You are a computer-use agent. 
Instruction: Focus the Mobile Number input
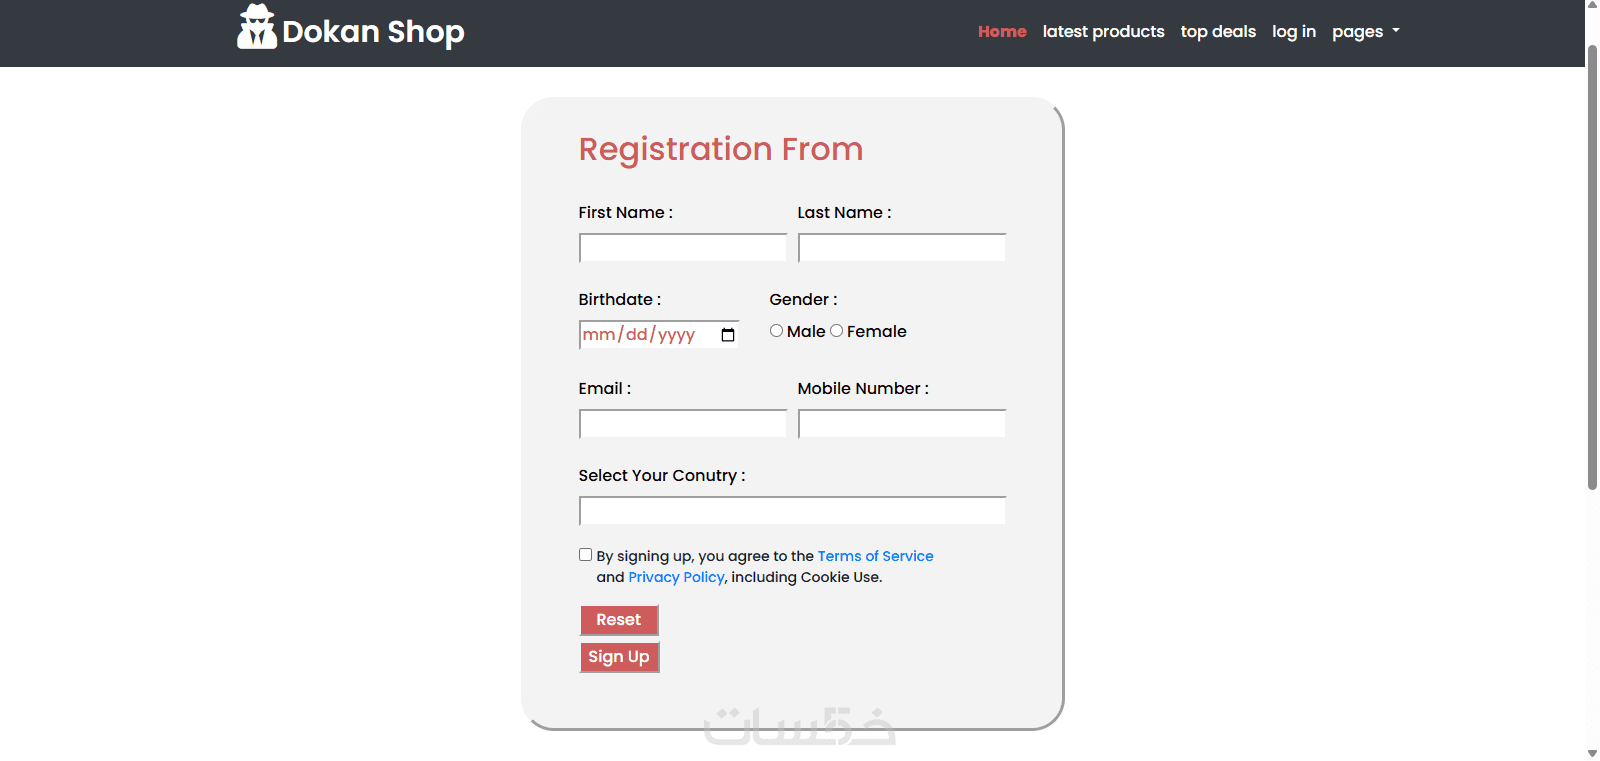coord(902,424)
